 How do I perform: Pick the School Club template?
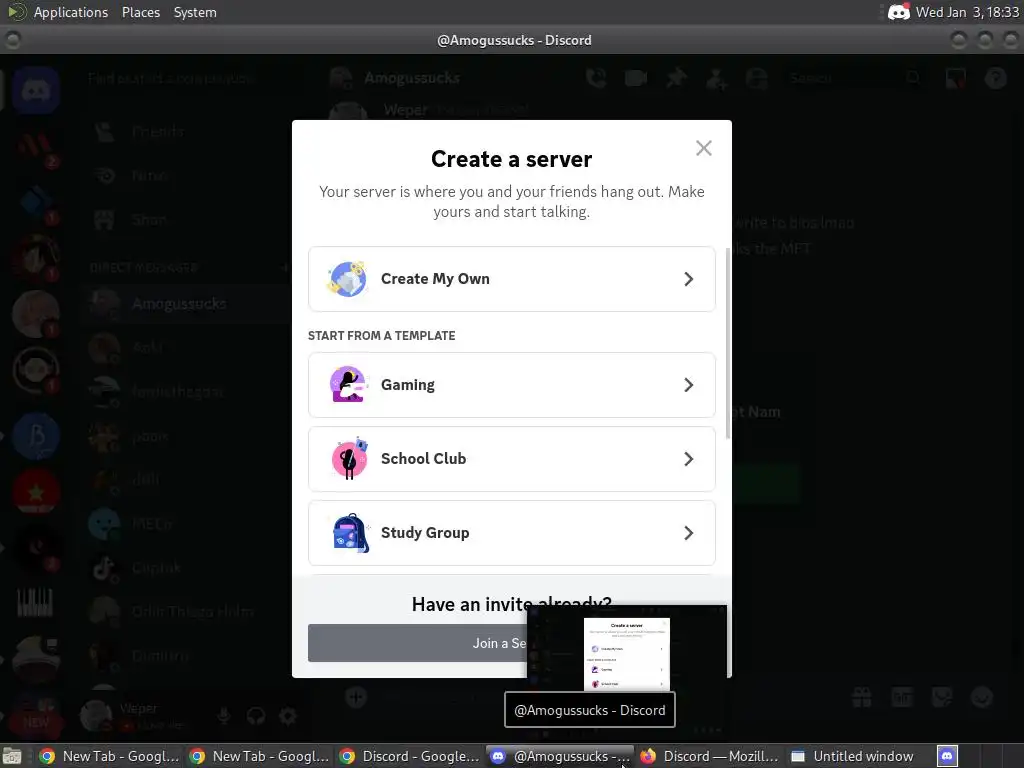(511, 458)
